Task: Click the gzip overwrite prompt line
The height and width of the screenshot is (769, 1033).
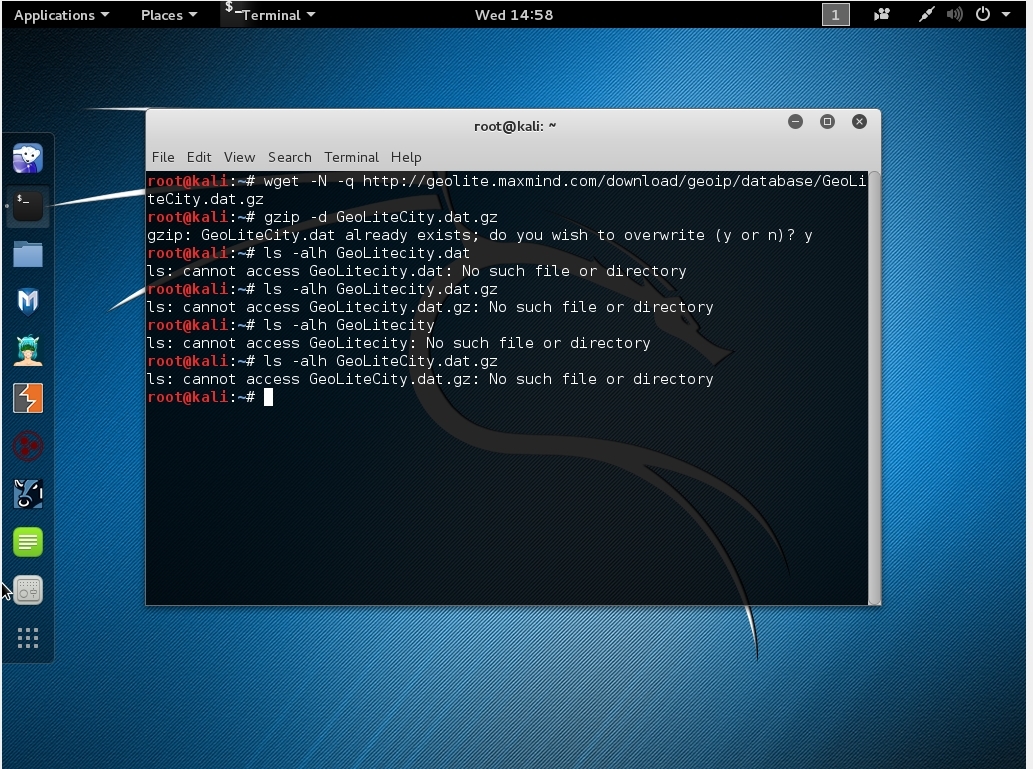Action: point(480,235)
